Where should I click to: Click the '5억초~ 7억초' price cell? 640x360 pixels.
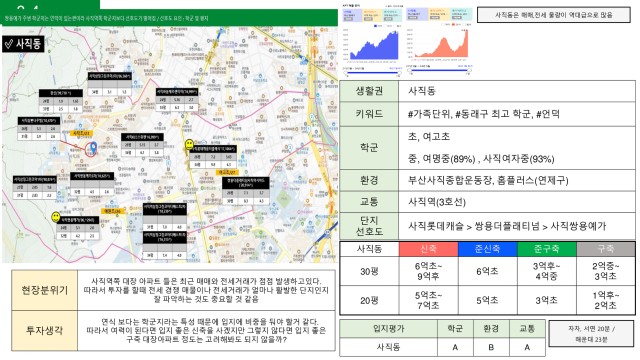[428, 300]
